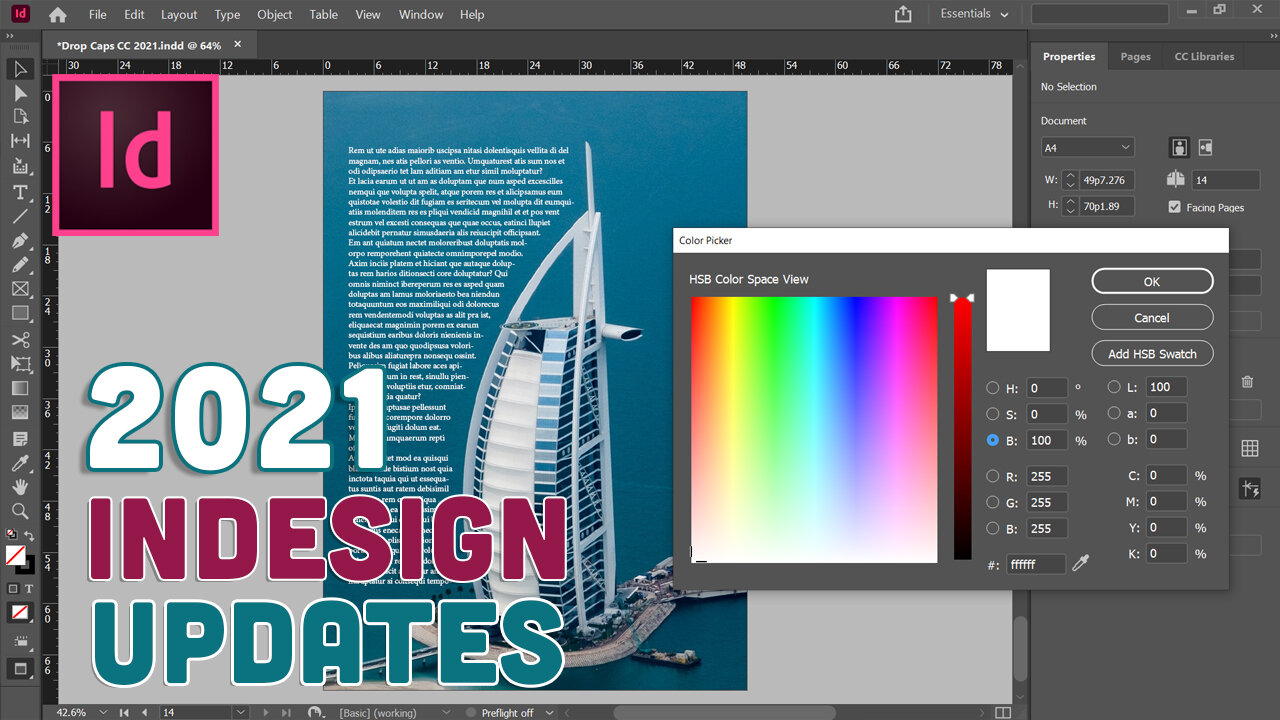The image size is (1280, 720).
Task: Click OK in the Color Picker
Action: 1152,281
